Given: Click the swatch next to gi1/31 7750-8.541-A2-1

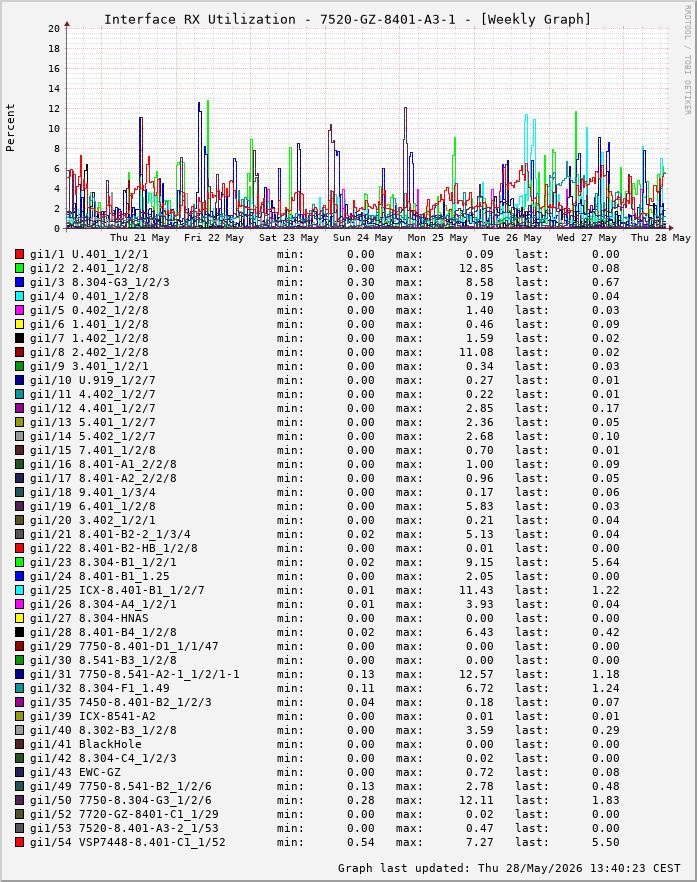Looking at the screenshot, I should (20, 674).
